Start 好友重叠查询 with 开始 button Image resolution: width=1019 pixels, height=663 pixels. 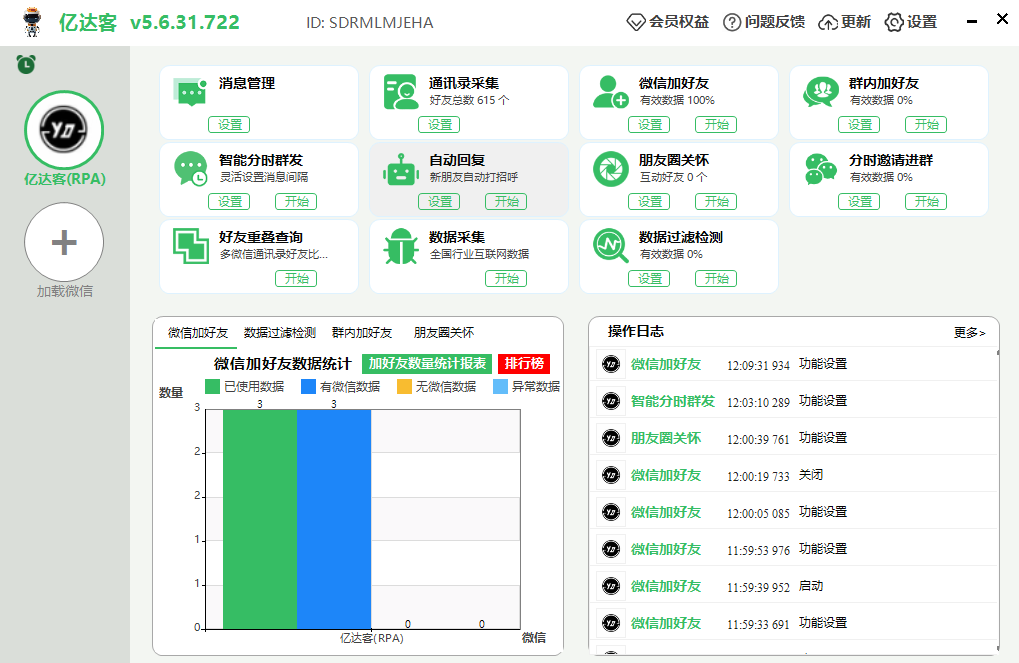point(296,279)
